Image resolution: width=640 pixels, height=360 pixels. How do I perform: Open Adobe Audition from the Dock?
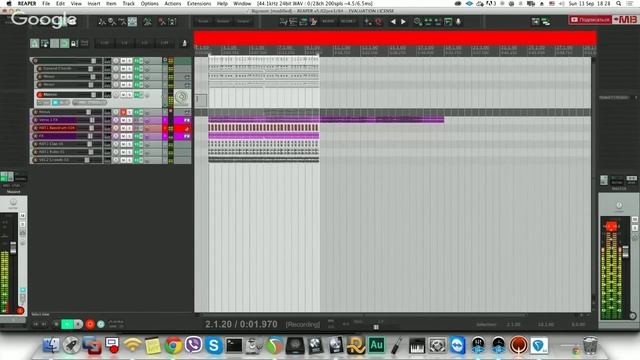(x=376, y=345)
